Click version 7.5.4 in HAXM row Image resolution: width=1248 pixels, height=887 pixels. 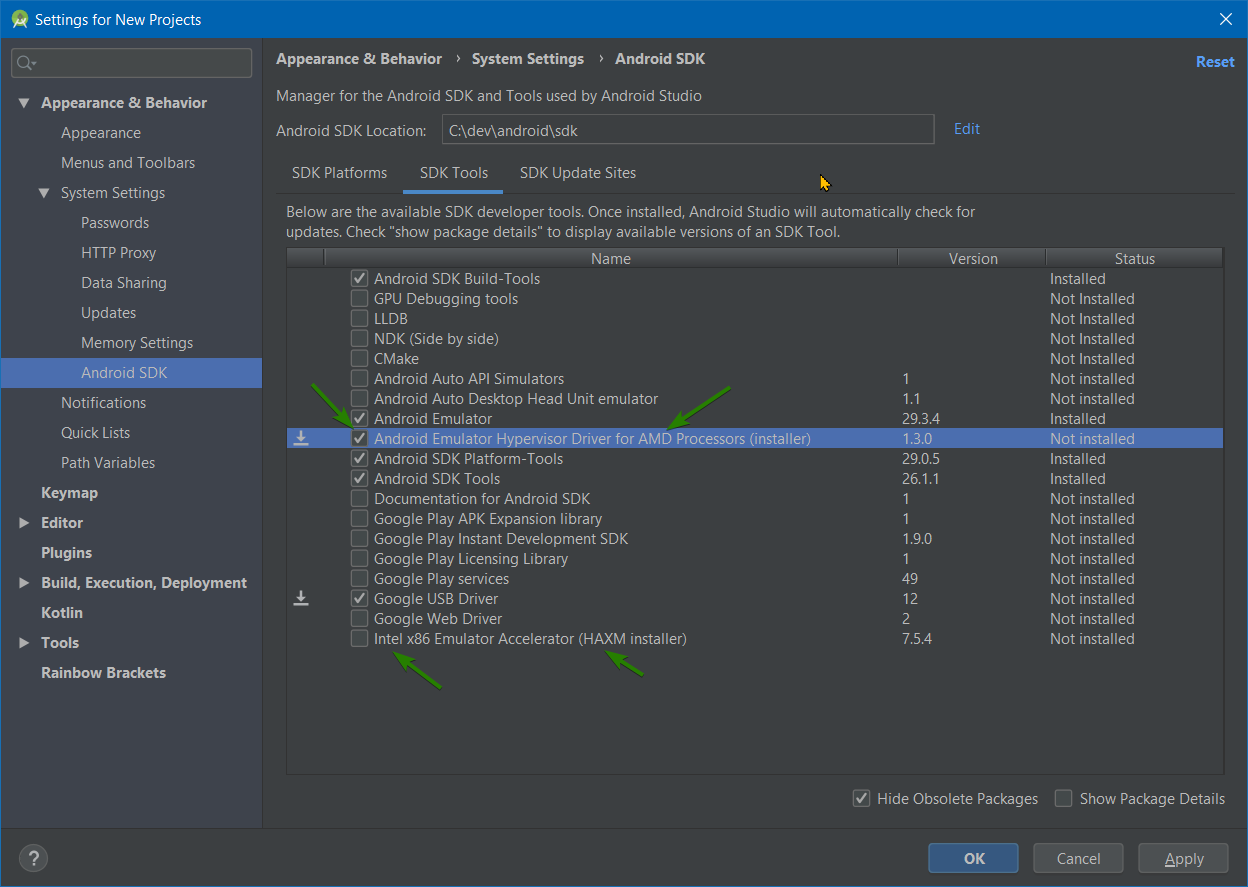coord(917,639)
